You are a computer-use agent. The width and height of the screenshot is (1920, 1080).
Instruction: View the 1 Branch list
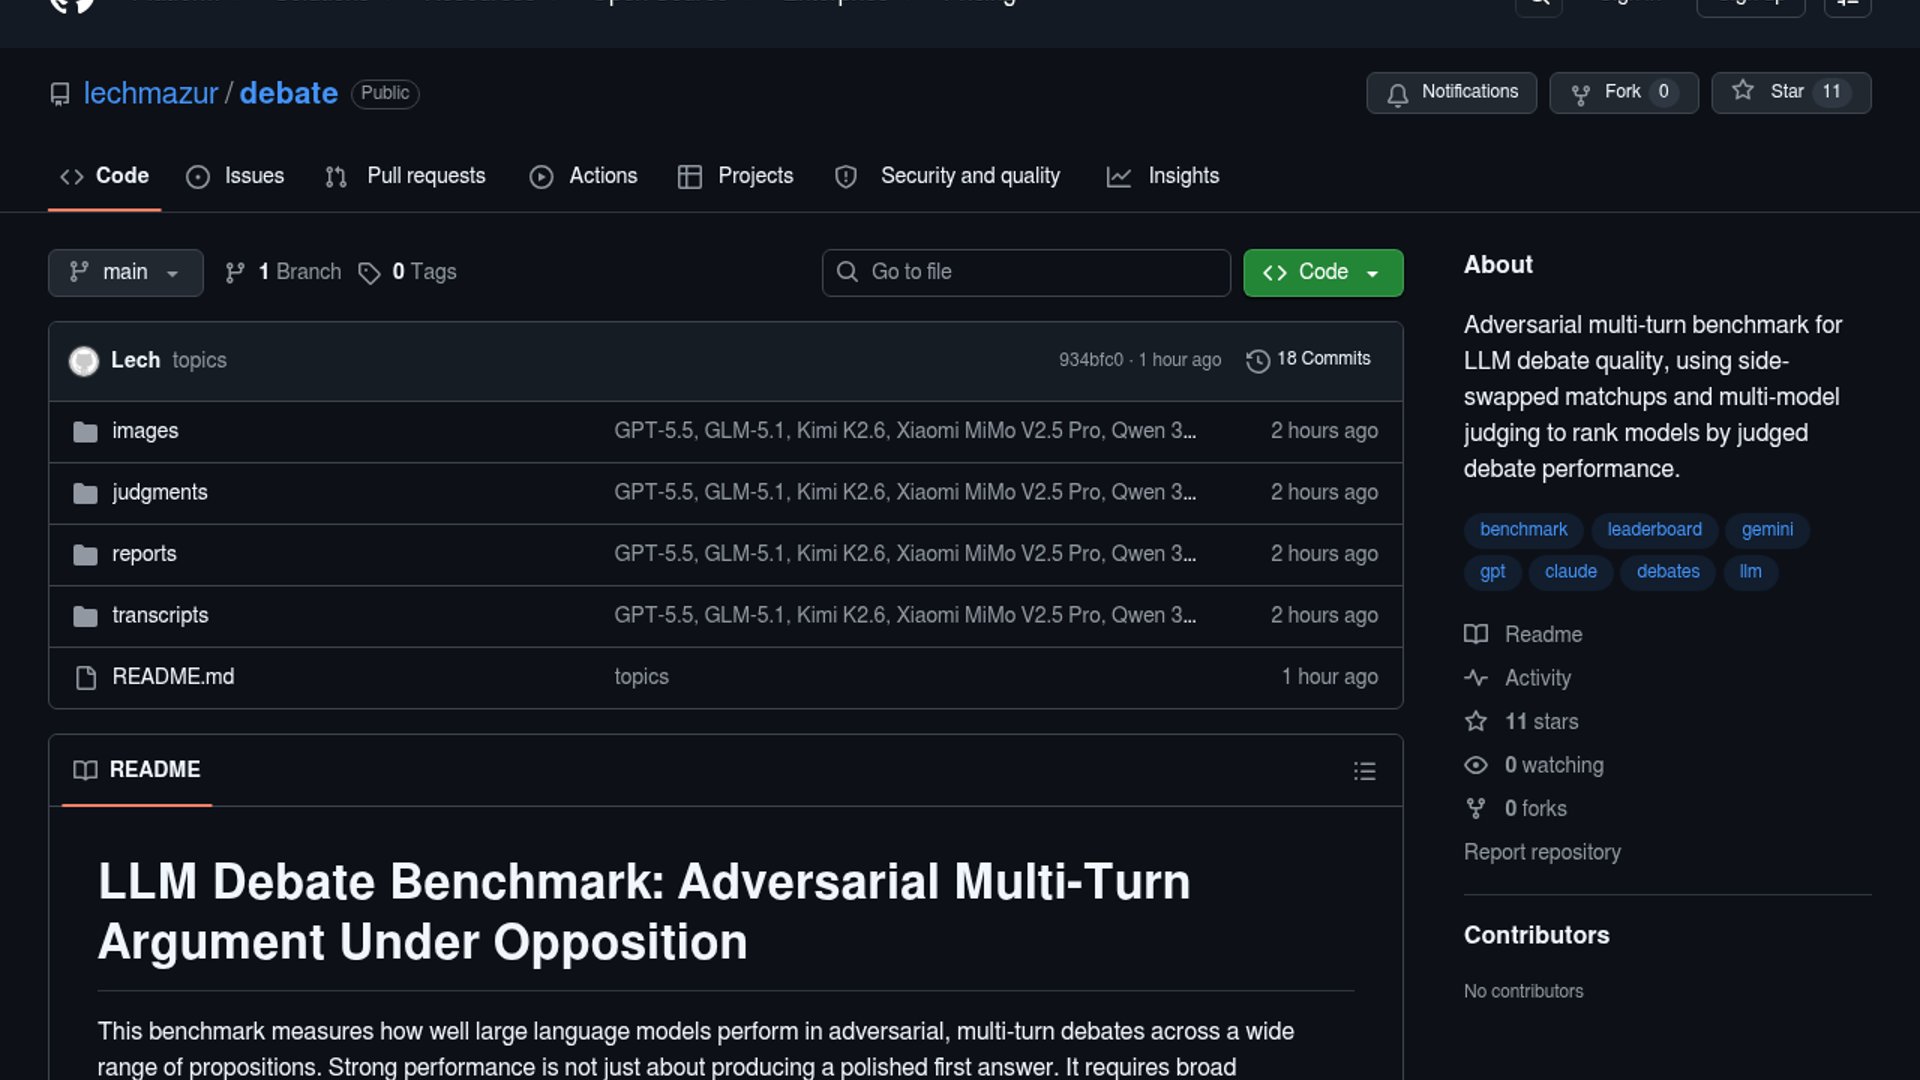click(x=283, y=272)
